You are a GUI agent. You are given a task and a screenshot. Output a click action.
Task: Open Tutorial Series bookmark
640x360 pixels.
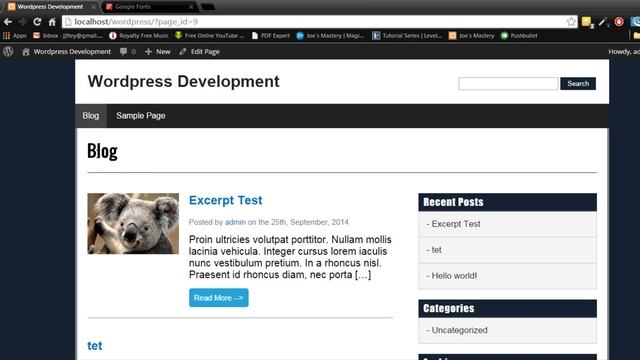tap(407, 36)
